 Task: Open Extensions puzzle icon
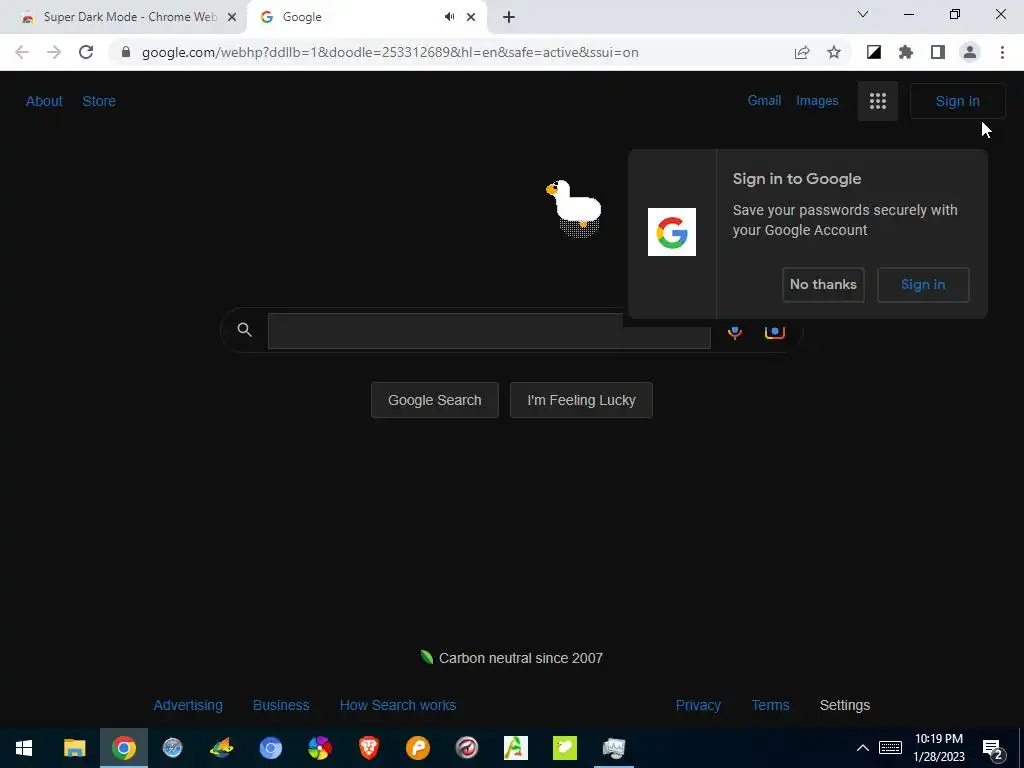pyautogui.click(x=906, y=52)
